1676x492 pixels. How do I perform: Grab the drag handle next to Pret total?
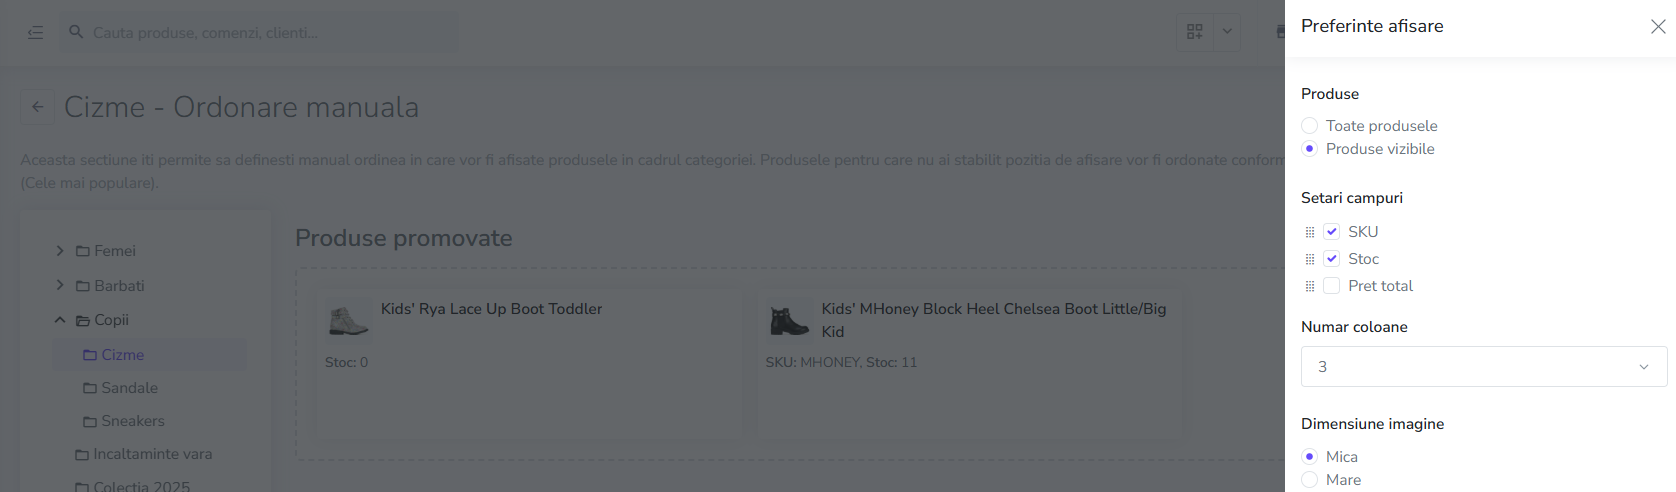[1310, 286]
